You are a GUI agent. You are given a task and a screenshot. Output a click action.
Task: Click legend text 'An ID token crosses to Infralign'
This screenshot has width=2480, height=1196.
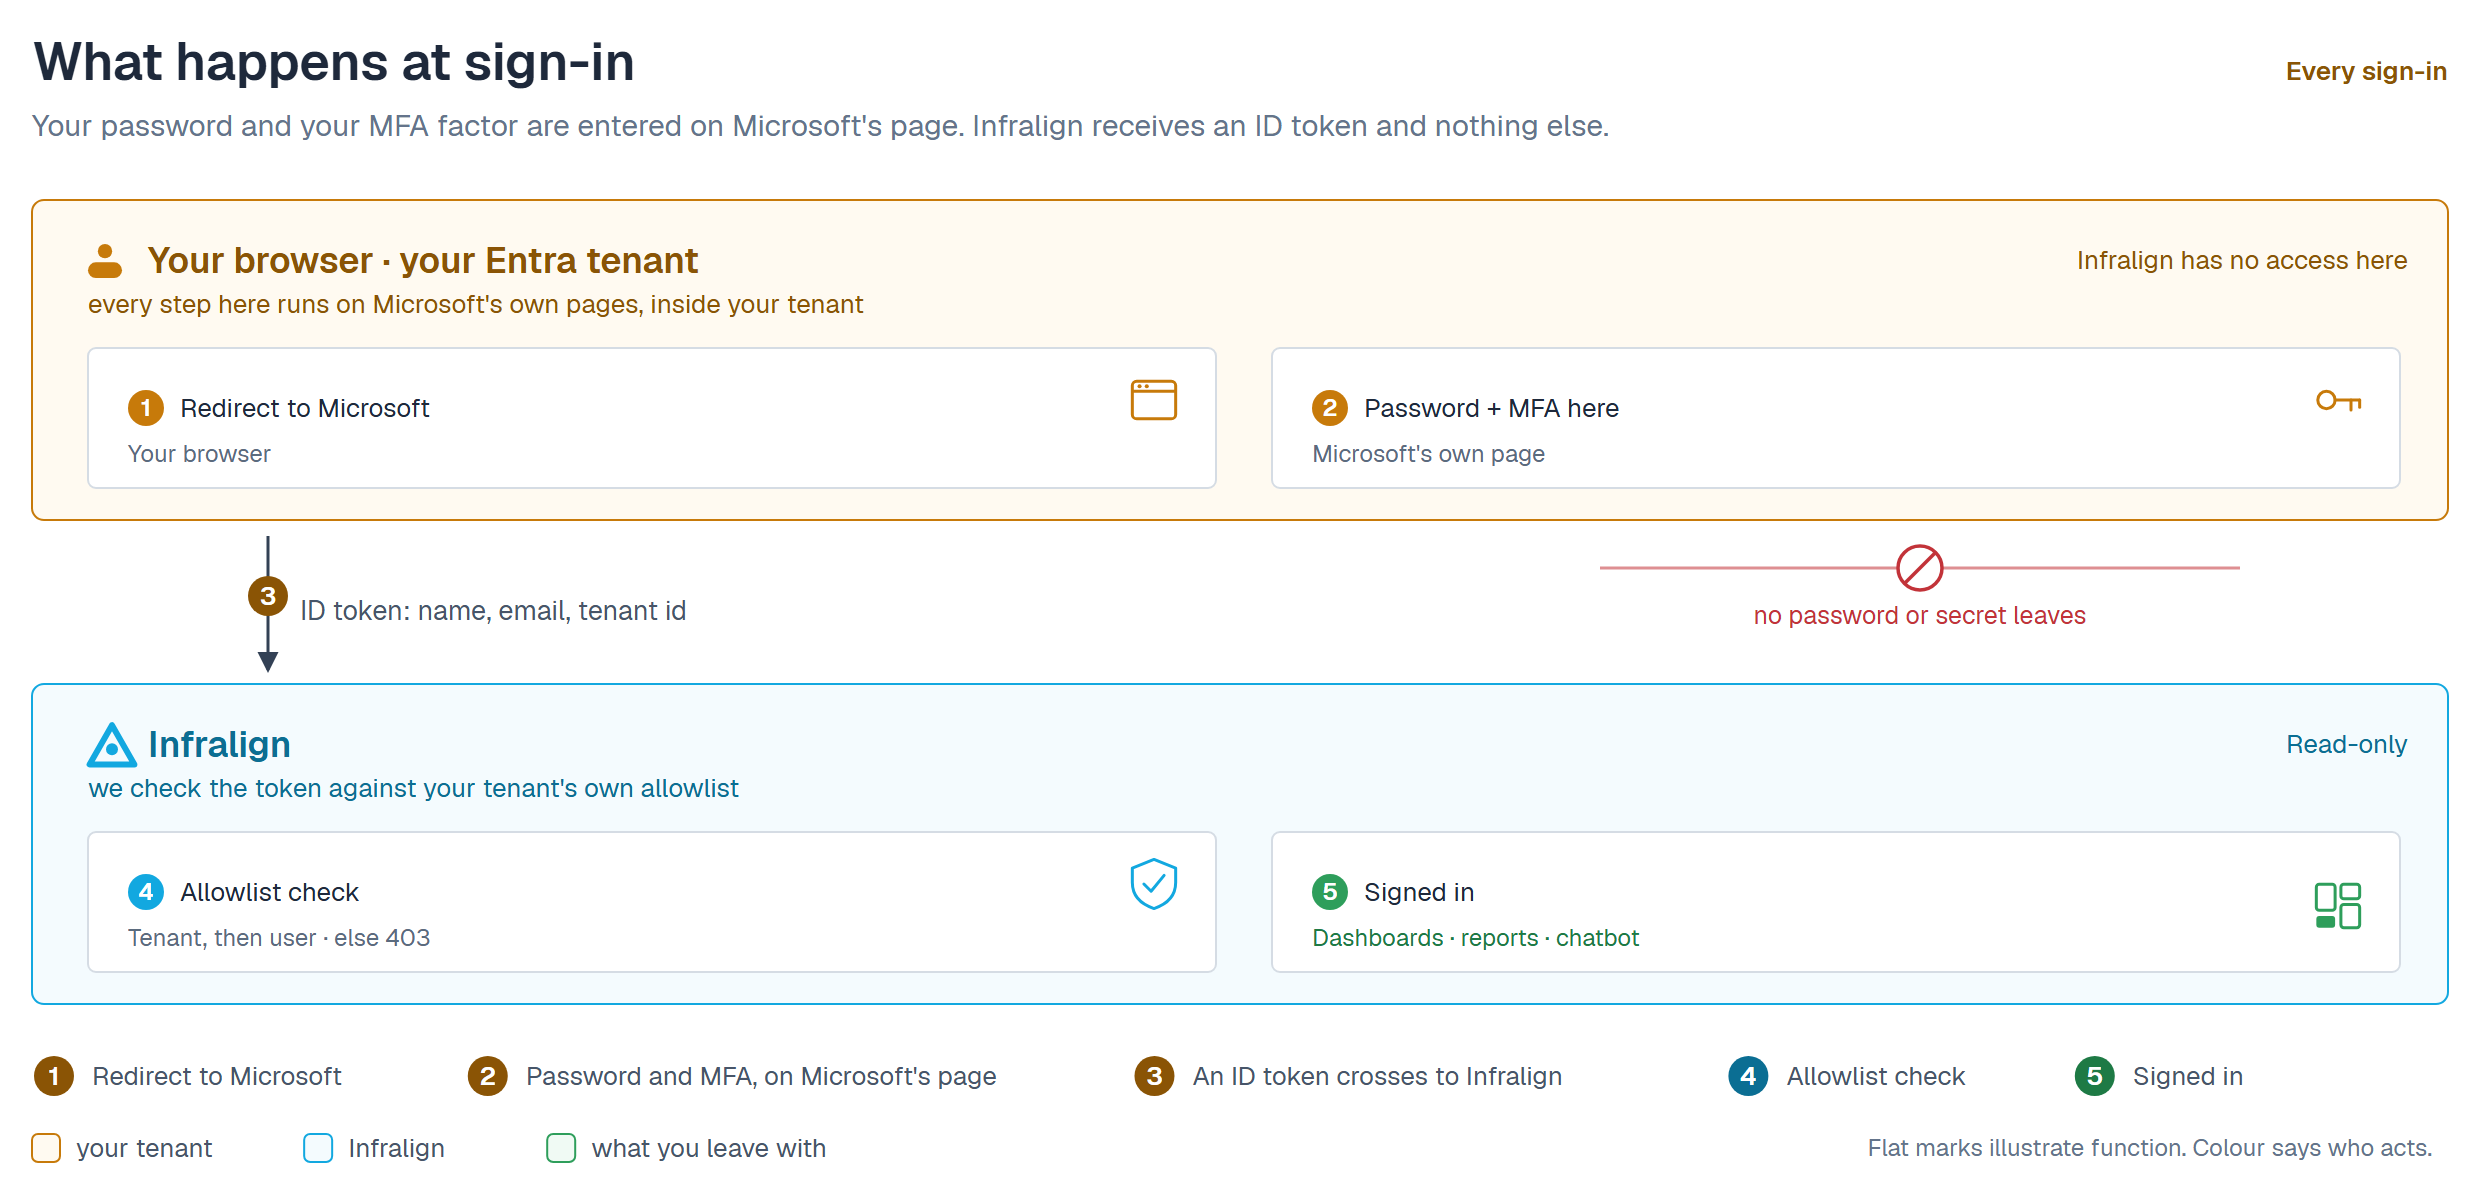tap(1377, 1076)
